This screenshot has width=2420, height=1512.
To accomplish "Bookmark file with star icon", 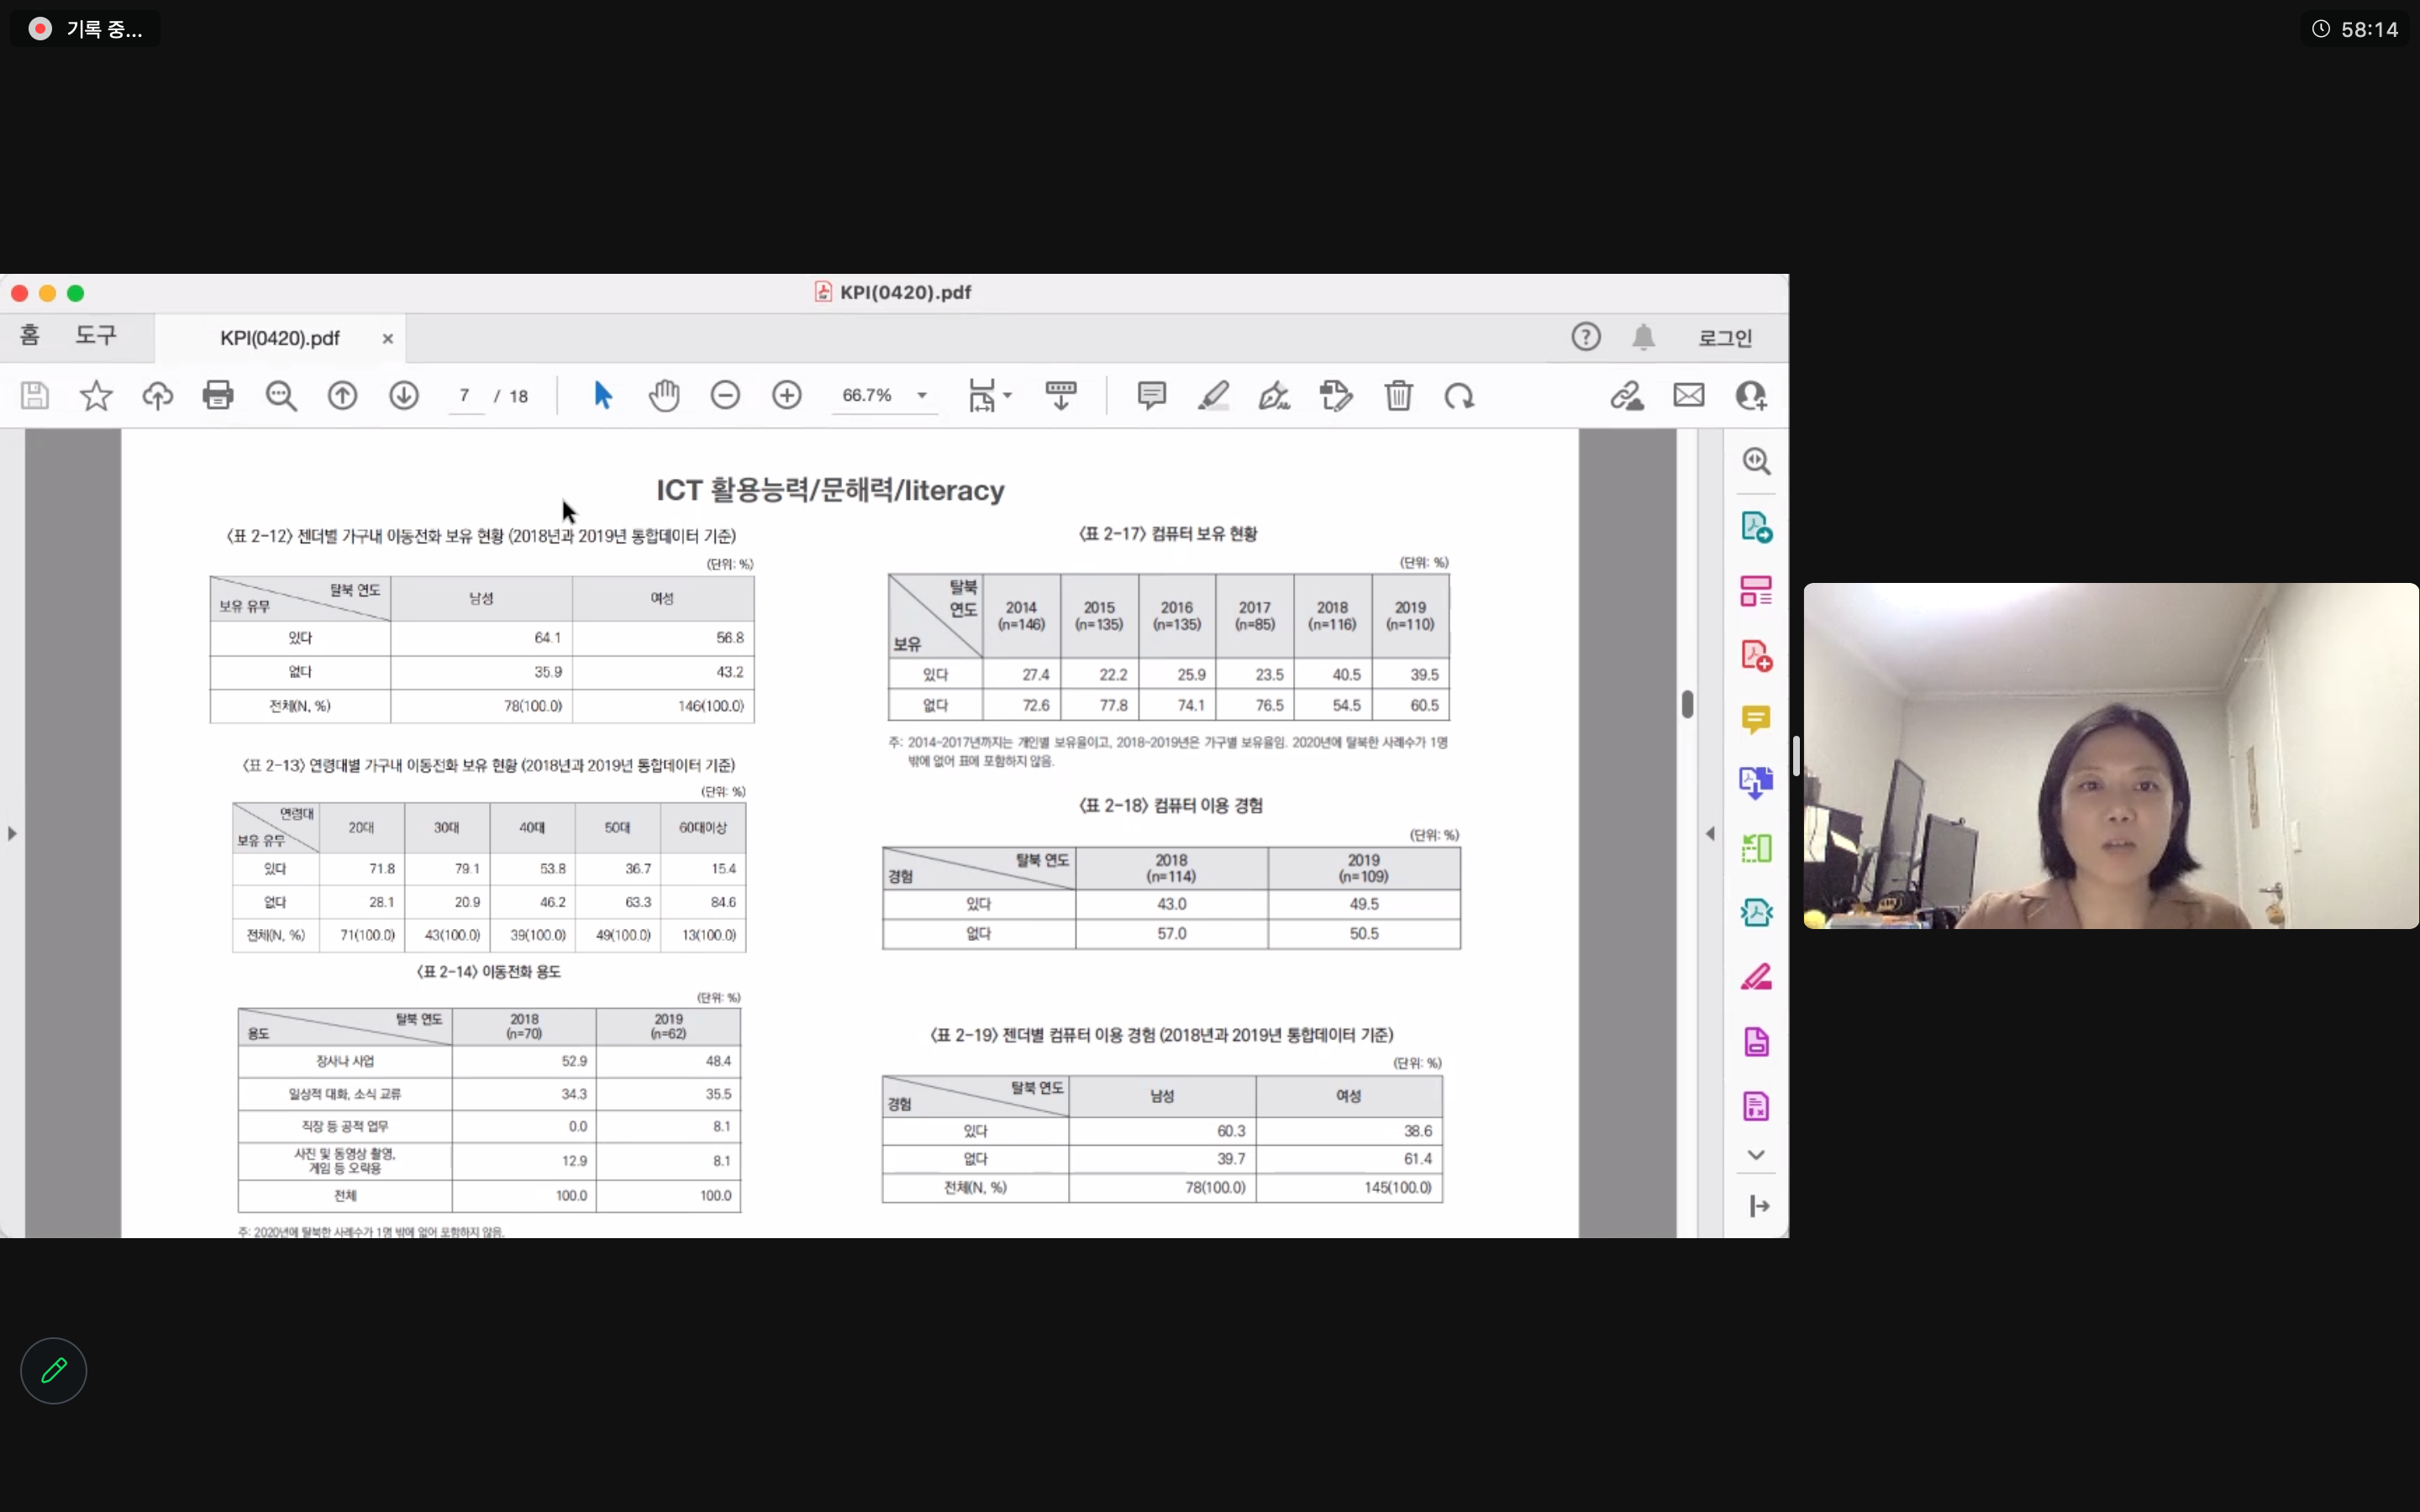I will (x=96, y=396).
